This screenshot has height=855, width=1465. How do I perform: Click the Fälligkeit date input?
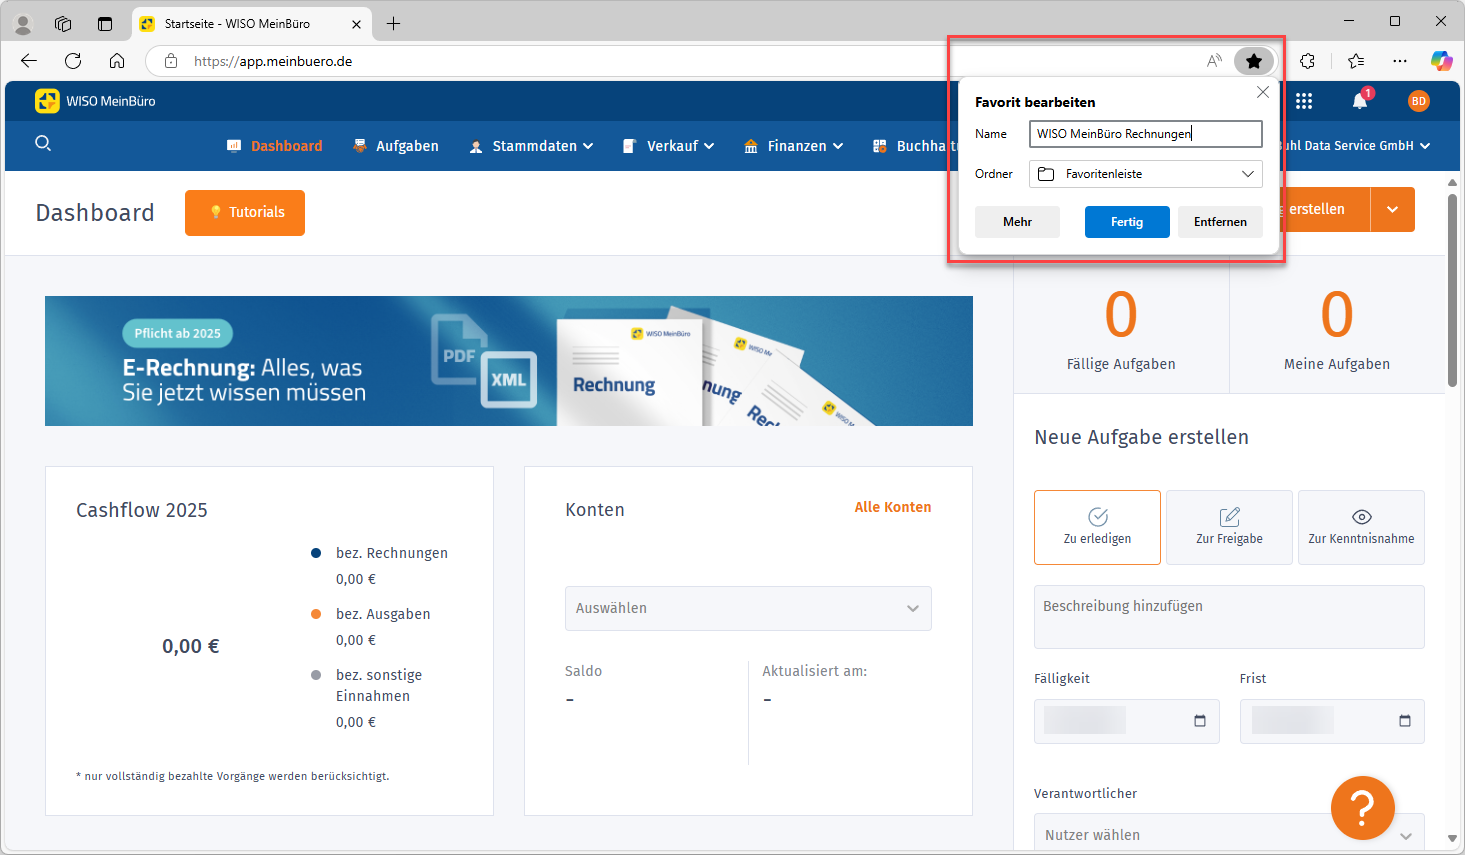1127,721
